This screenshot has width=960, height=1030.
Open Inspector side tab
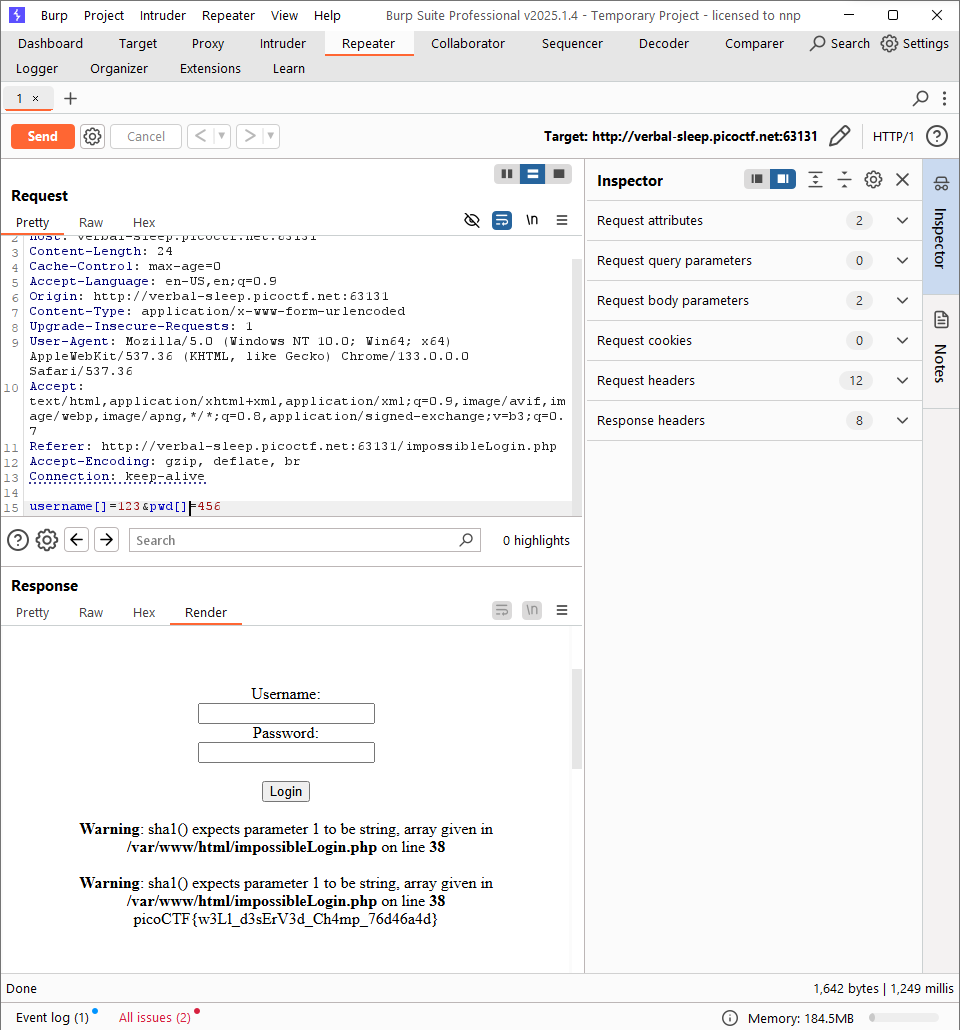point(941,226)
